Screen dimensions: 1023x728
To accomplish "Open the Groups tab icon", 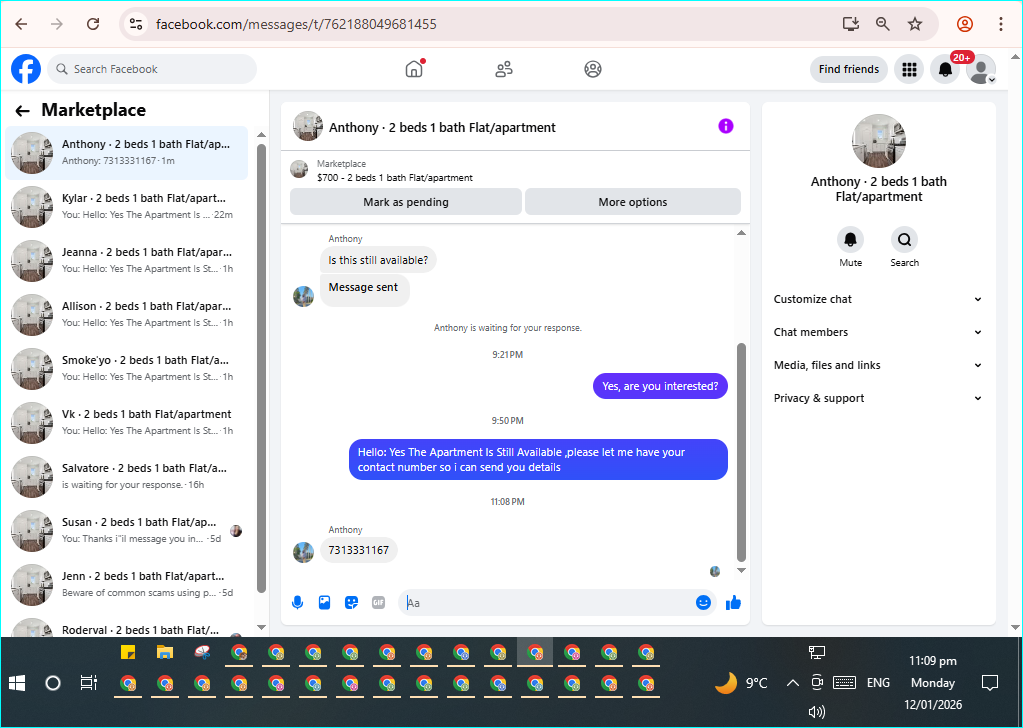I will pyautogui.click(x=592, y=69).
